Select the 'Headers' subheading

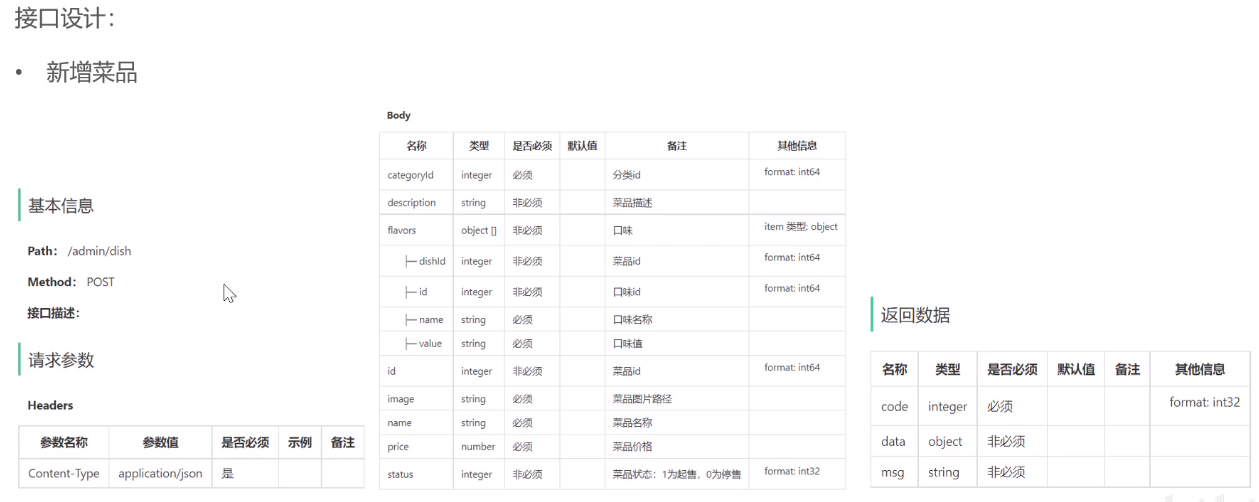point(50,405)
